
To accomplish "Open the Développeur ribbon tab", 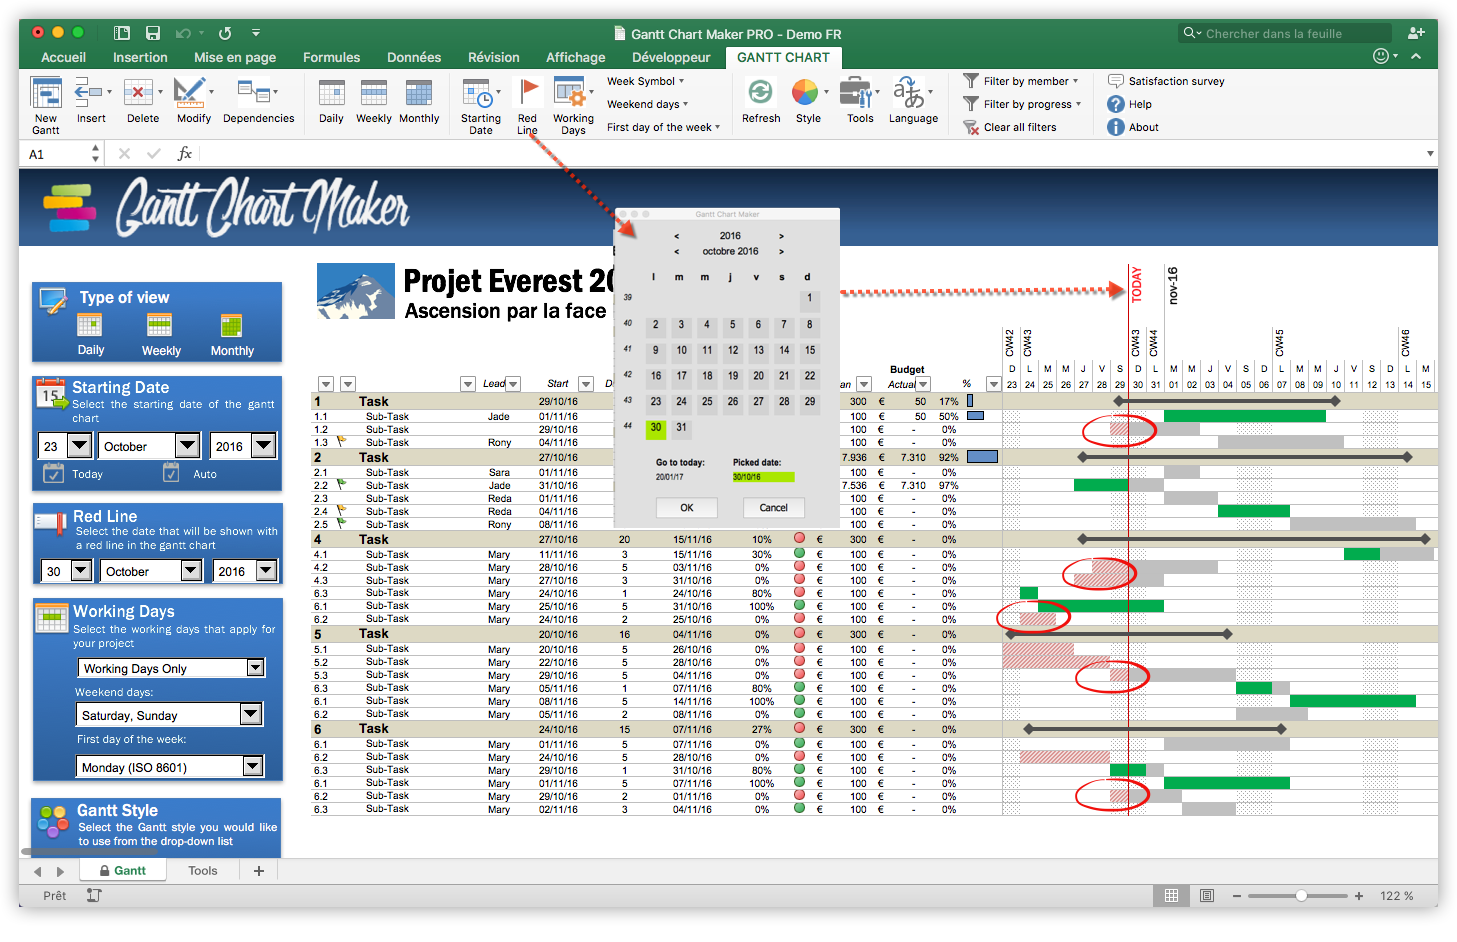I will pyautogui.click(x=671, y=58).
